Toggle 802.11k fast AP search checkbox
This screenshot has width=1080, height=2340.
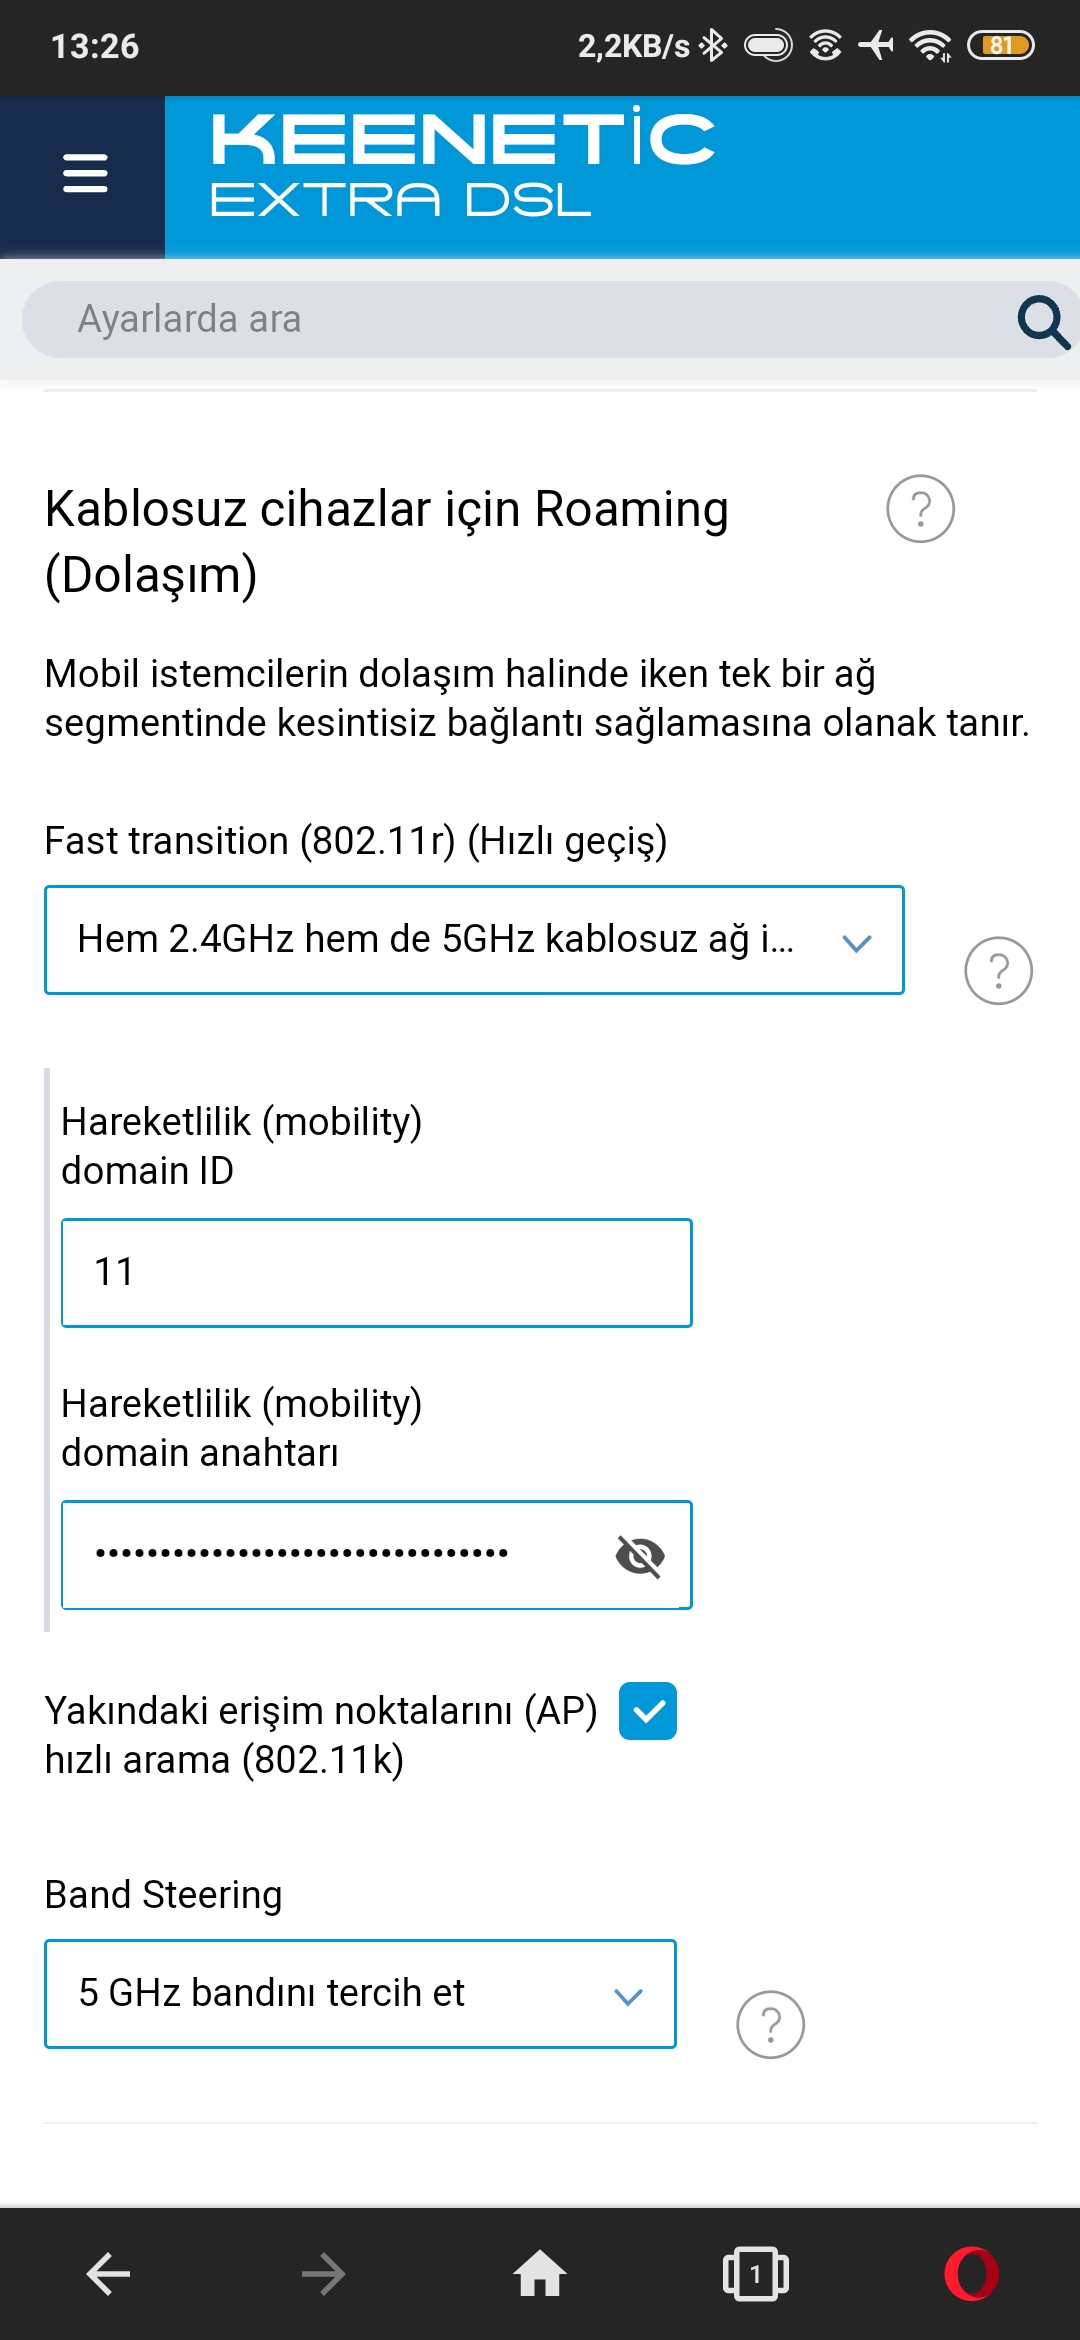pos(648,1711)
